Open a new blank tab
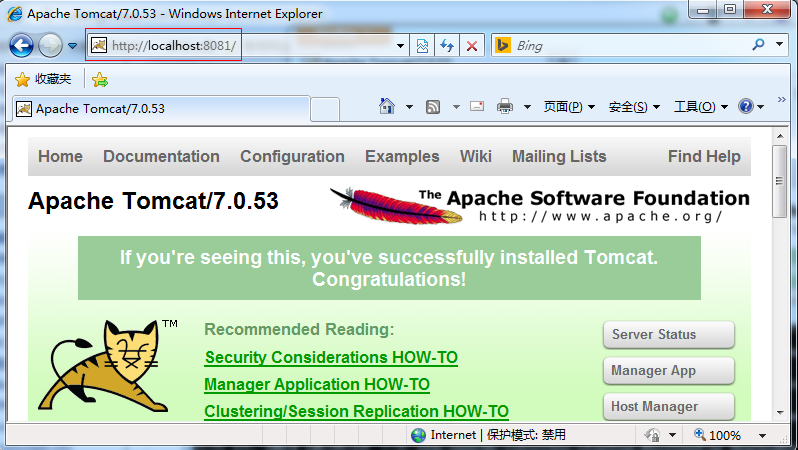 click(325, 109)
